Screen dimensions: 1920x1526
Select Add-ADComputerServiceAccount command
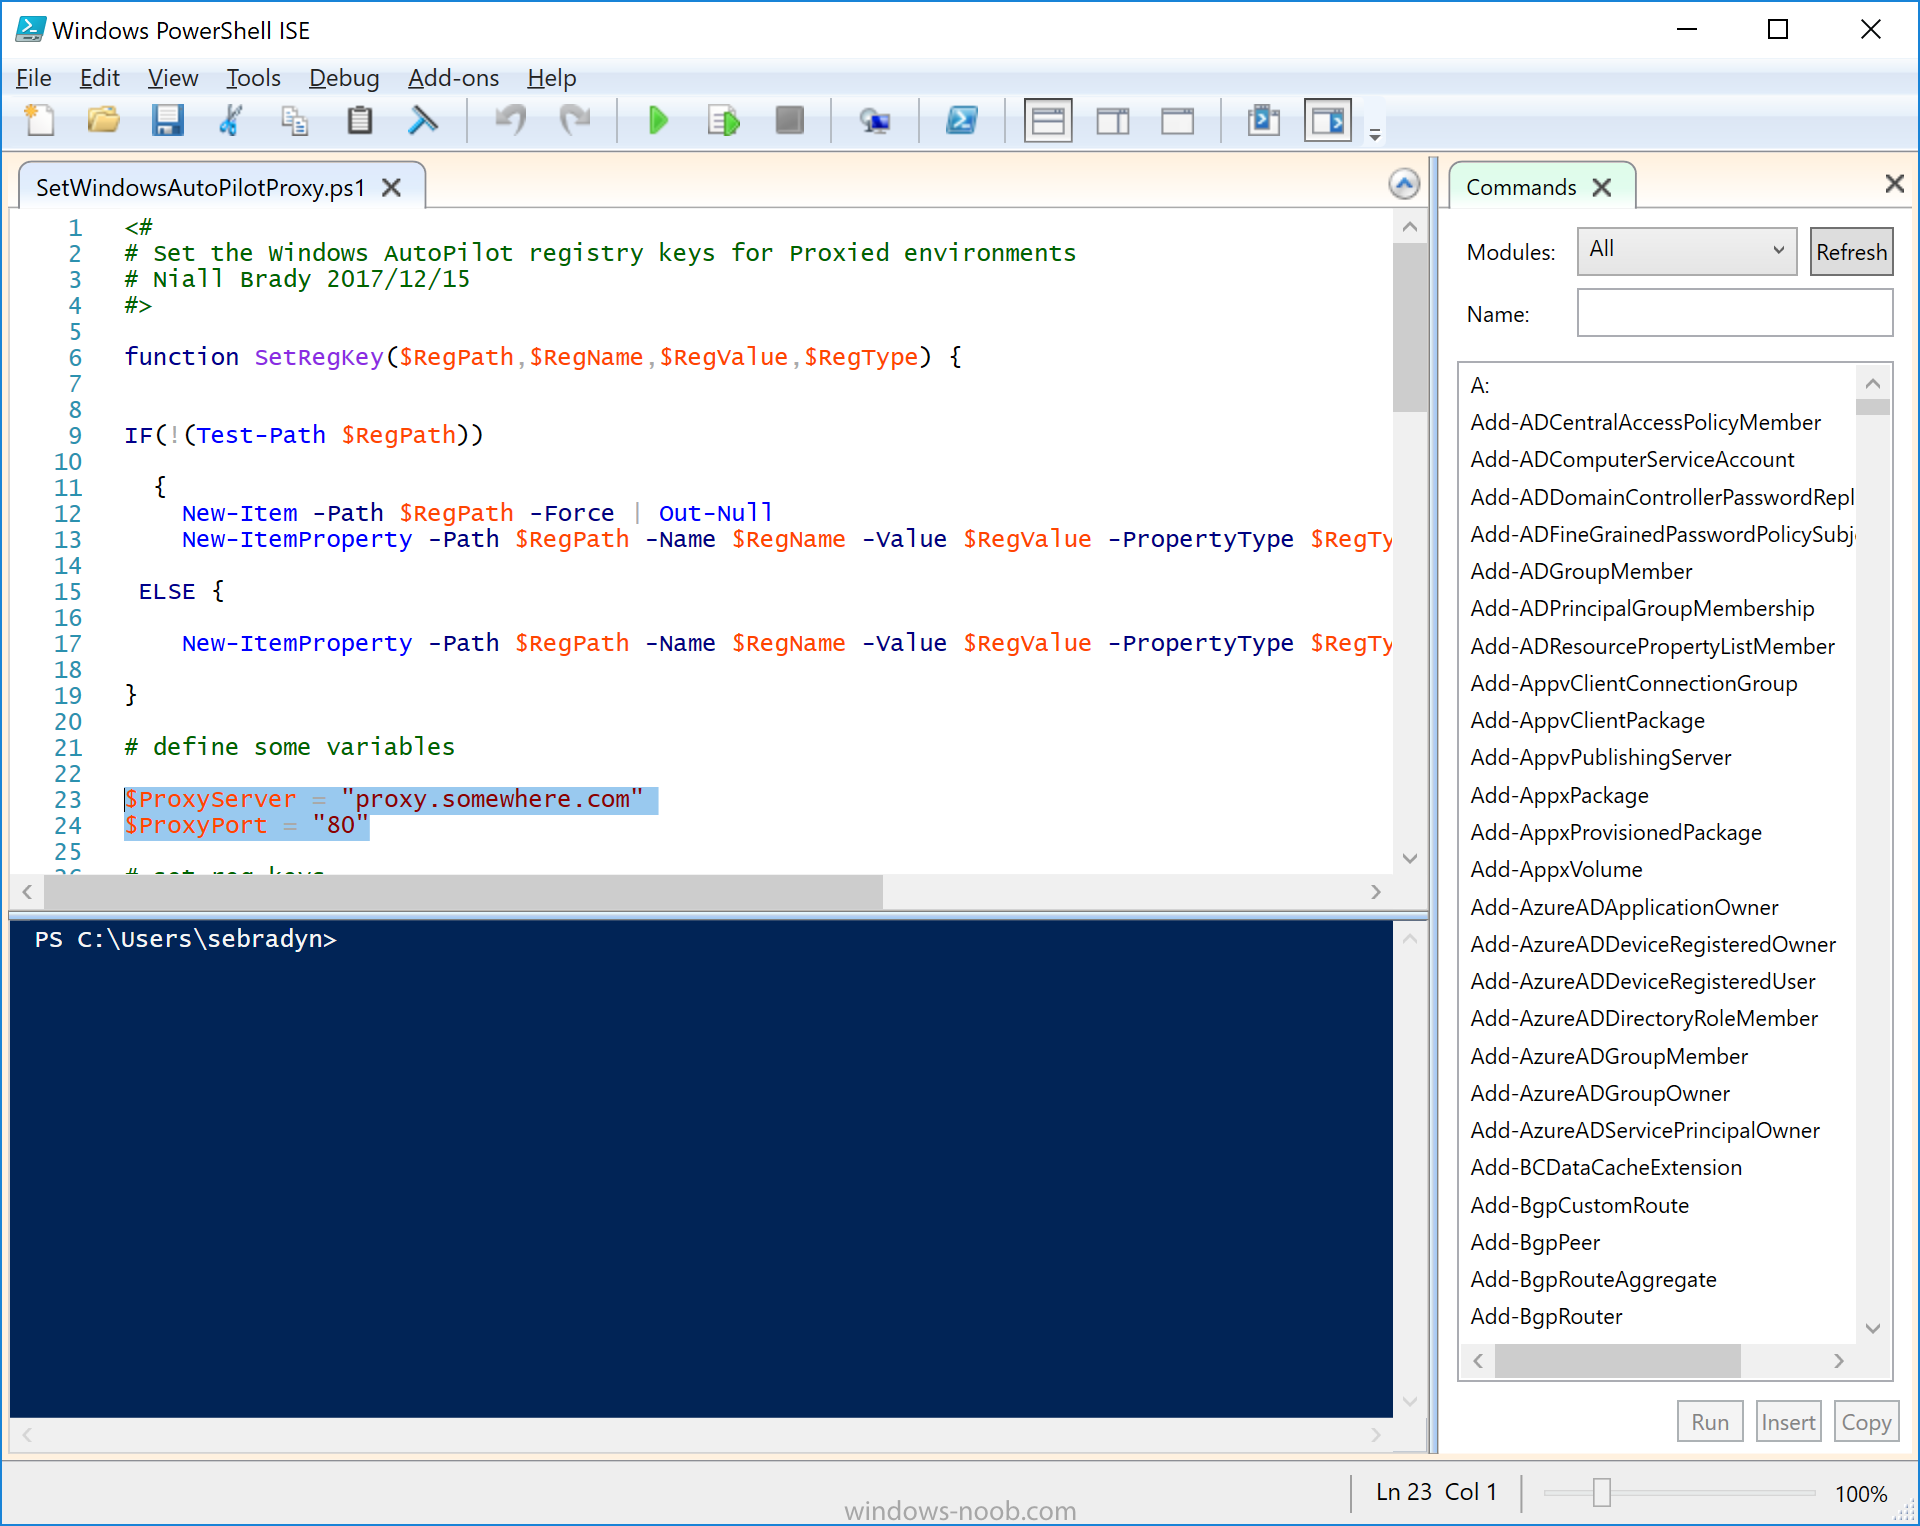[1632, 459]
